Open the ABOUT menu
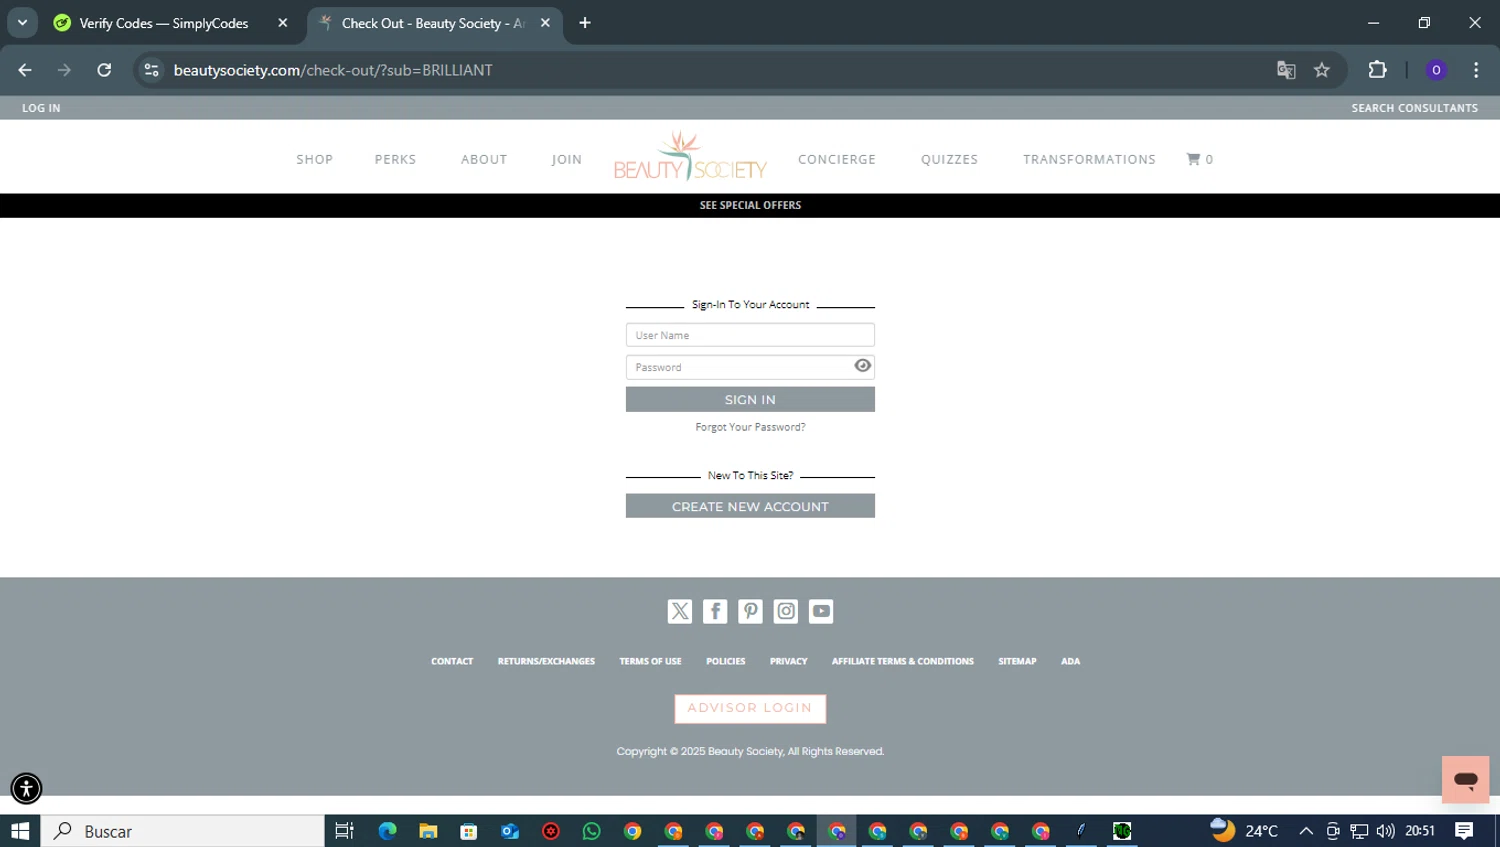The width and height of the screenshot is (1500, 847). click(x=484, y=159)
